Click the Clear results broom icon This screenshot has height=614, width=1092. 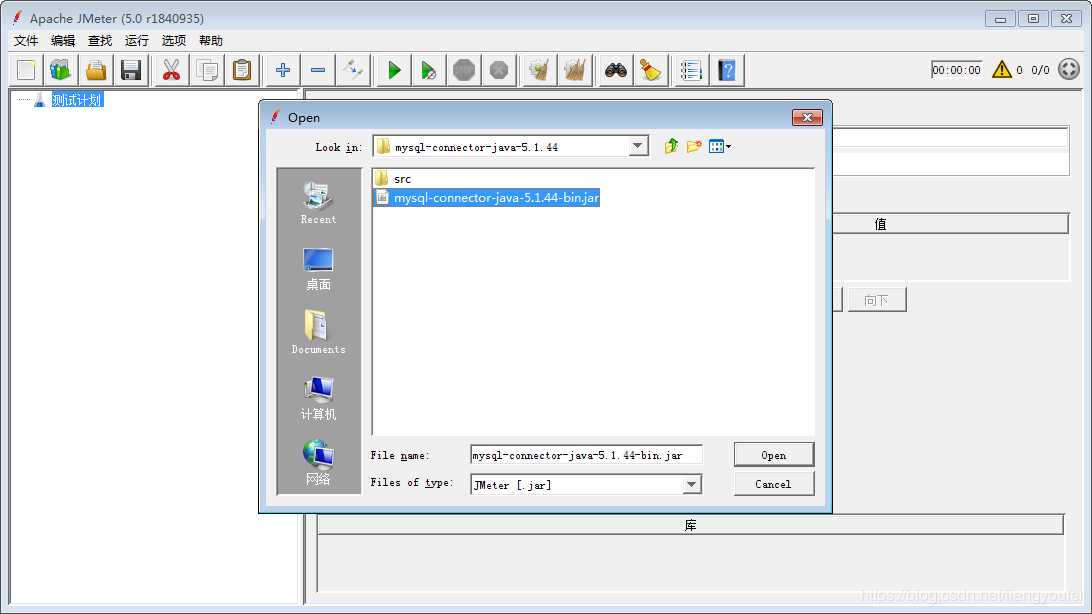539,70
